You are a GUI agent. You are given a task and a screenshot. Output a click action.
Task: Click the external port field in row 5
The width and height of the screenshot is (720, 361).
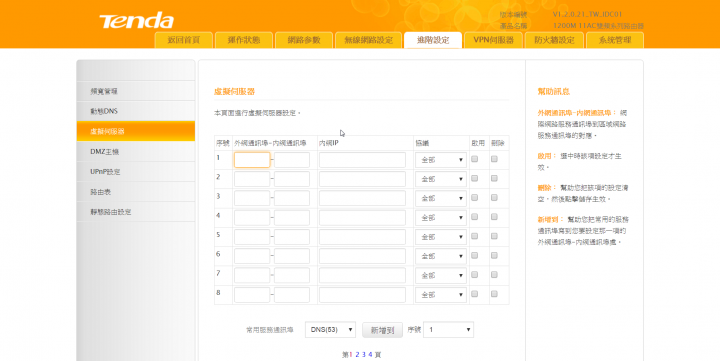[x=252, y=237]
